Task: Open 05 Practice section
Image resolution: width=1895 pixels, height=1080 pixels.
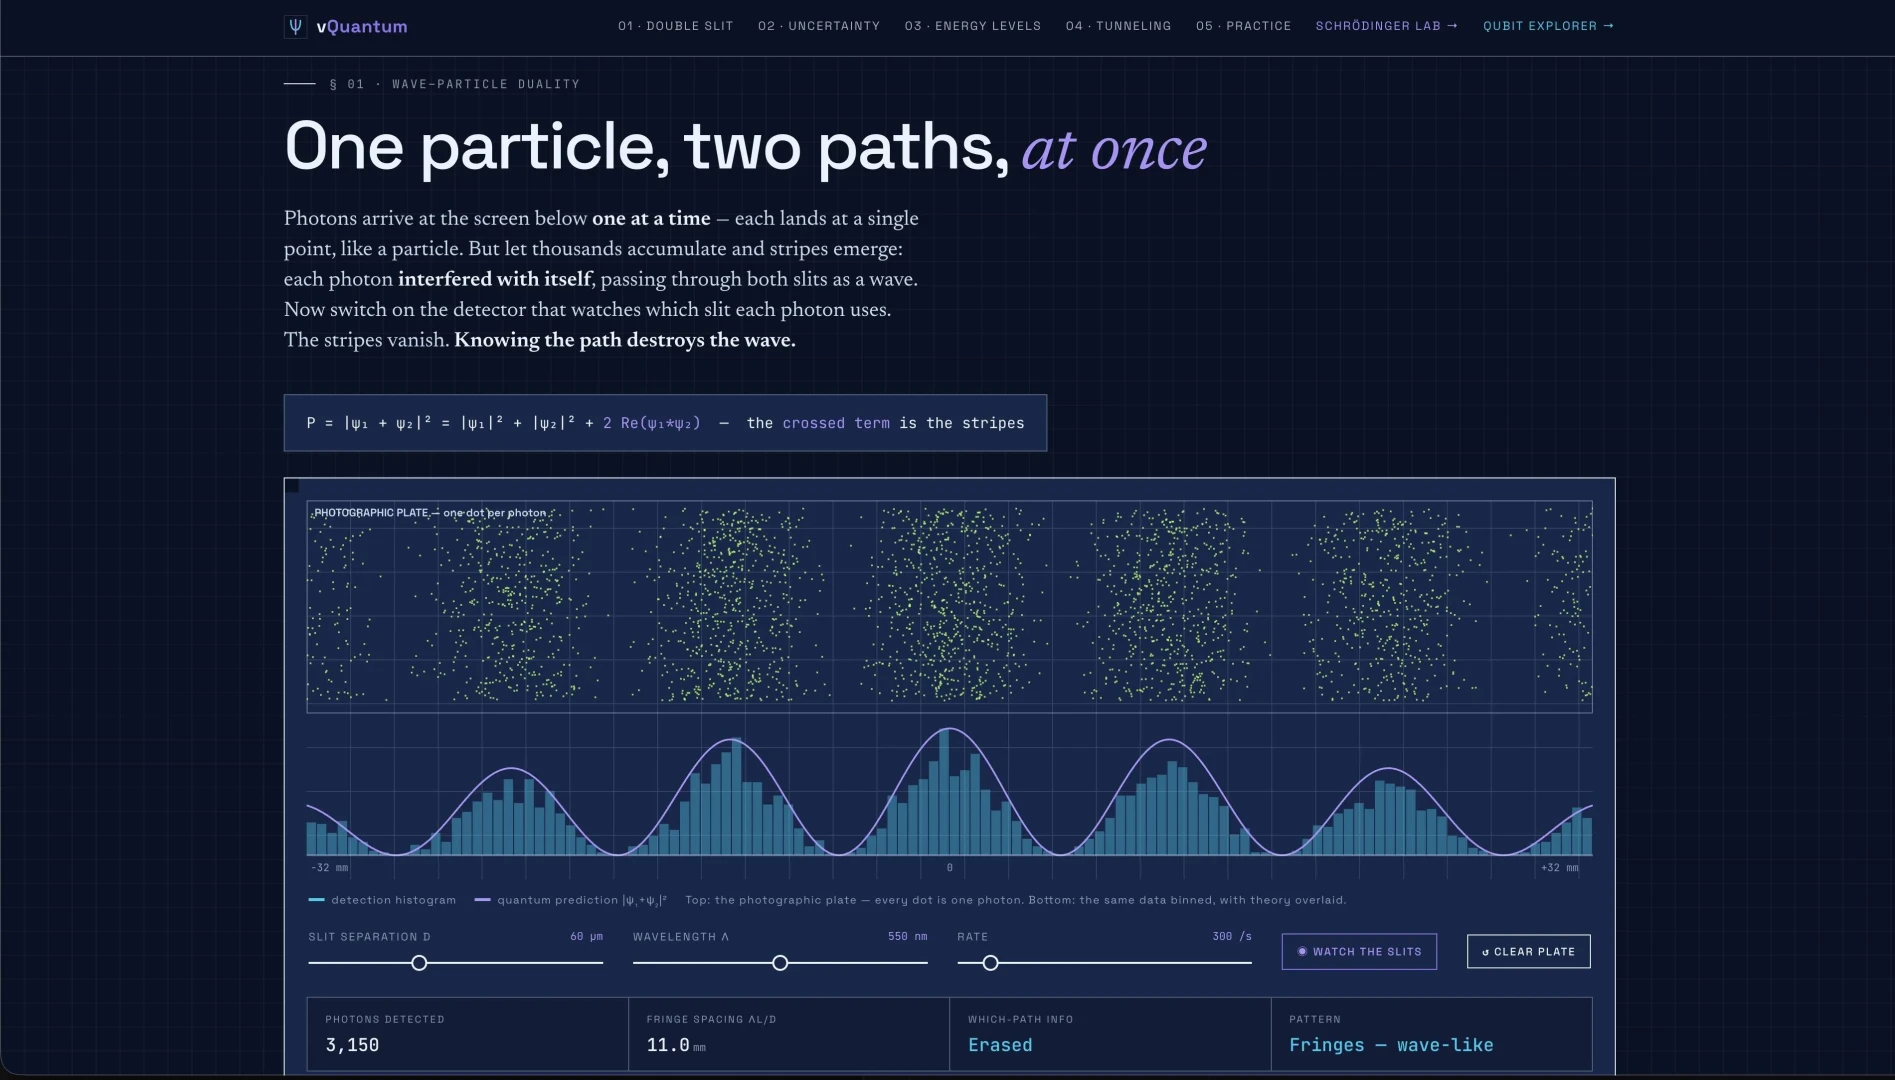Action: click(x=1243, y=26)
